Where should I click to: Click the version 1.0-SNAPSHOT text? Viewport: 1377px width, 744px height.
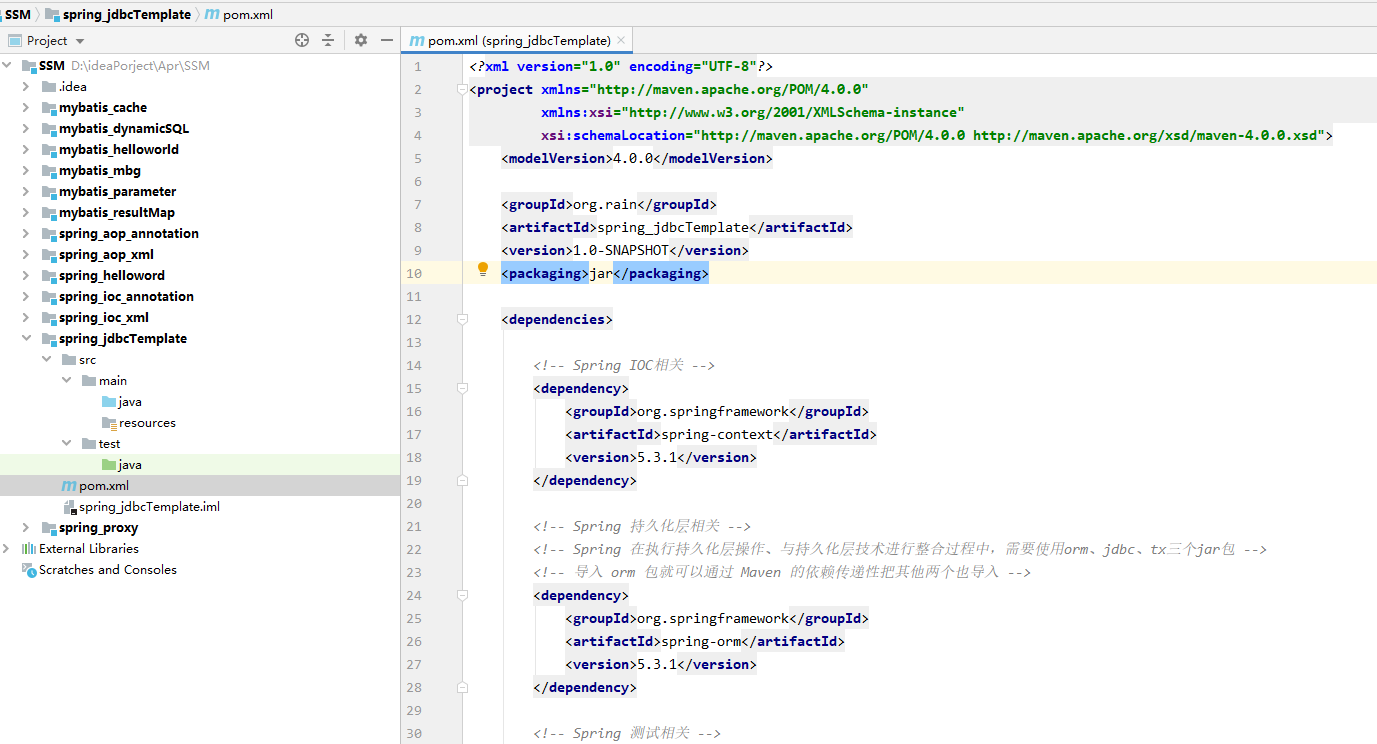(621, 250)
